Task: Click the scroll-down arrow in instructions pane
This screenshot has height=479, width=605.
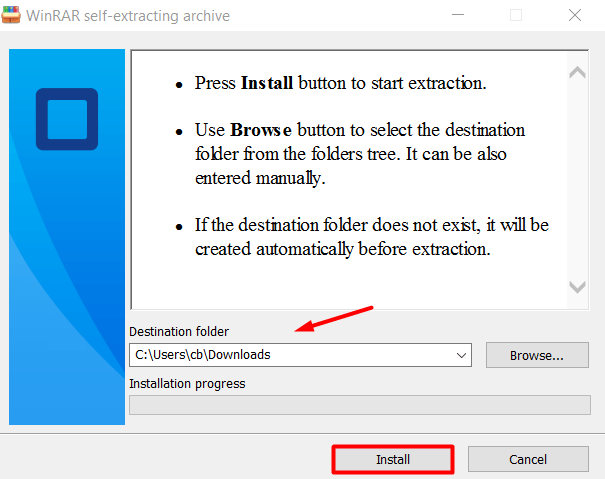Action: 577,287
